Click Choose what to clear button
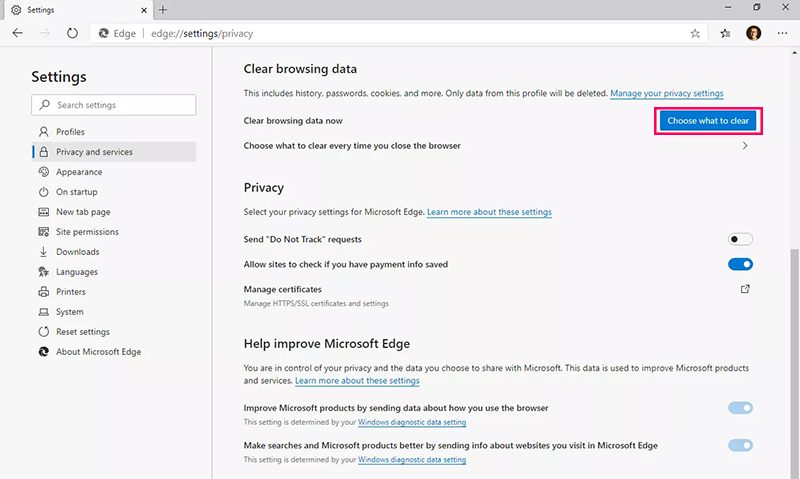 click(708, 121)
